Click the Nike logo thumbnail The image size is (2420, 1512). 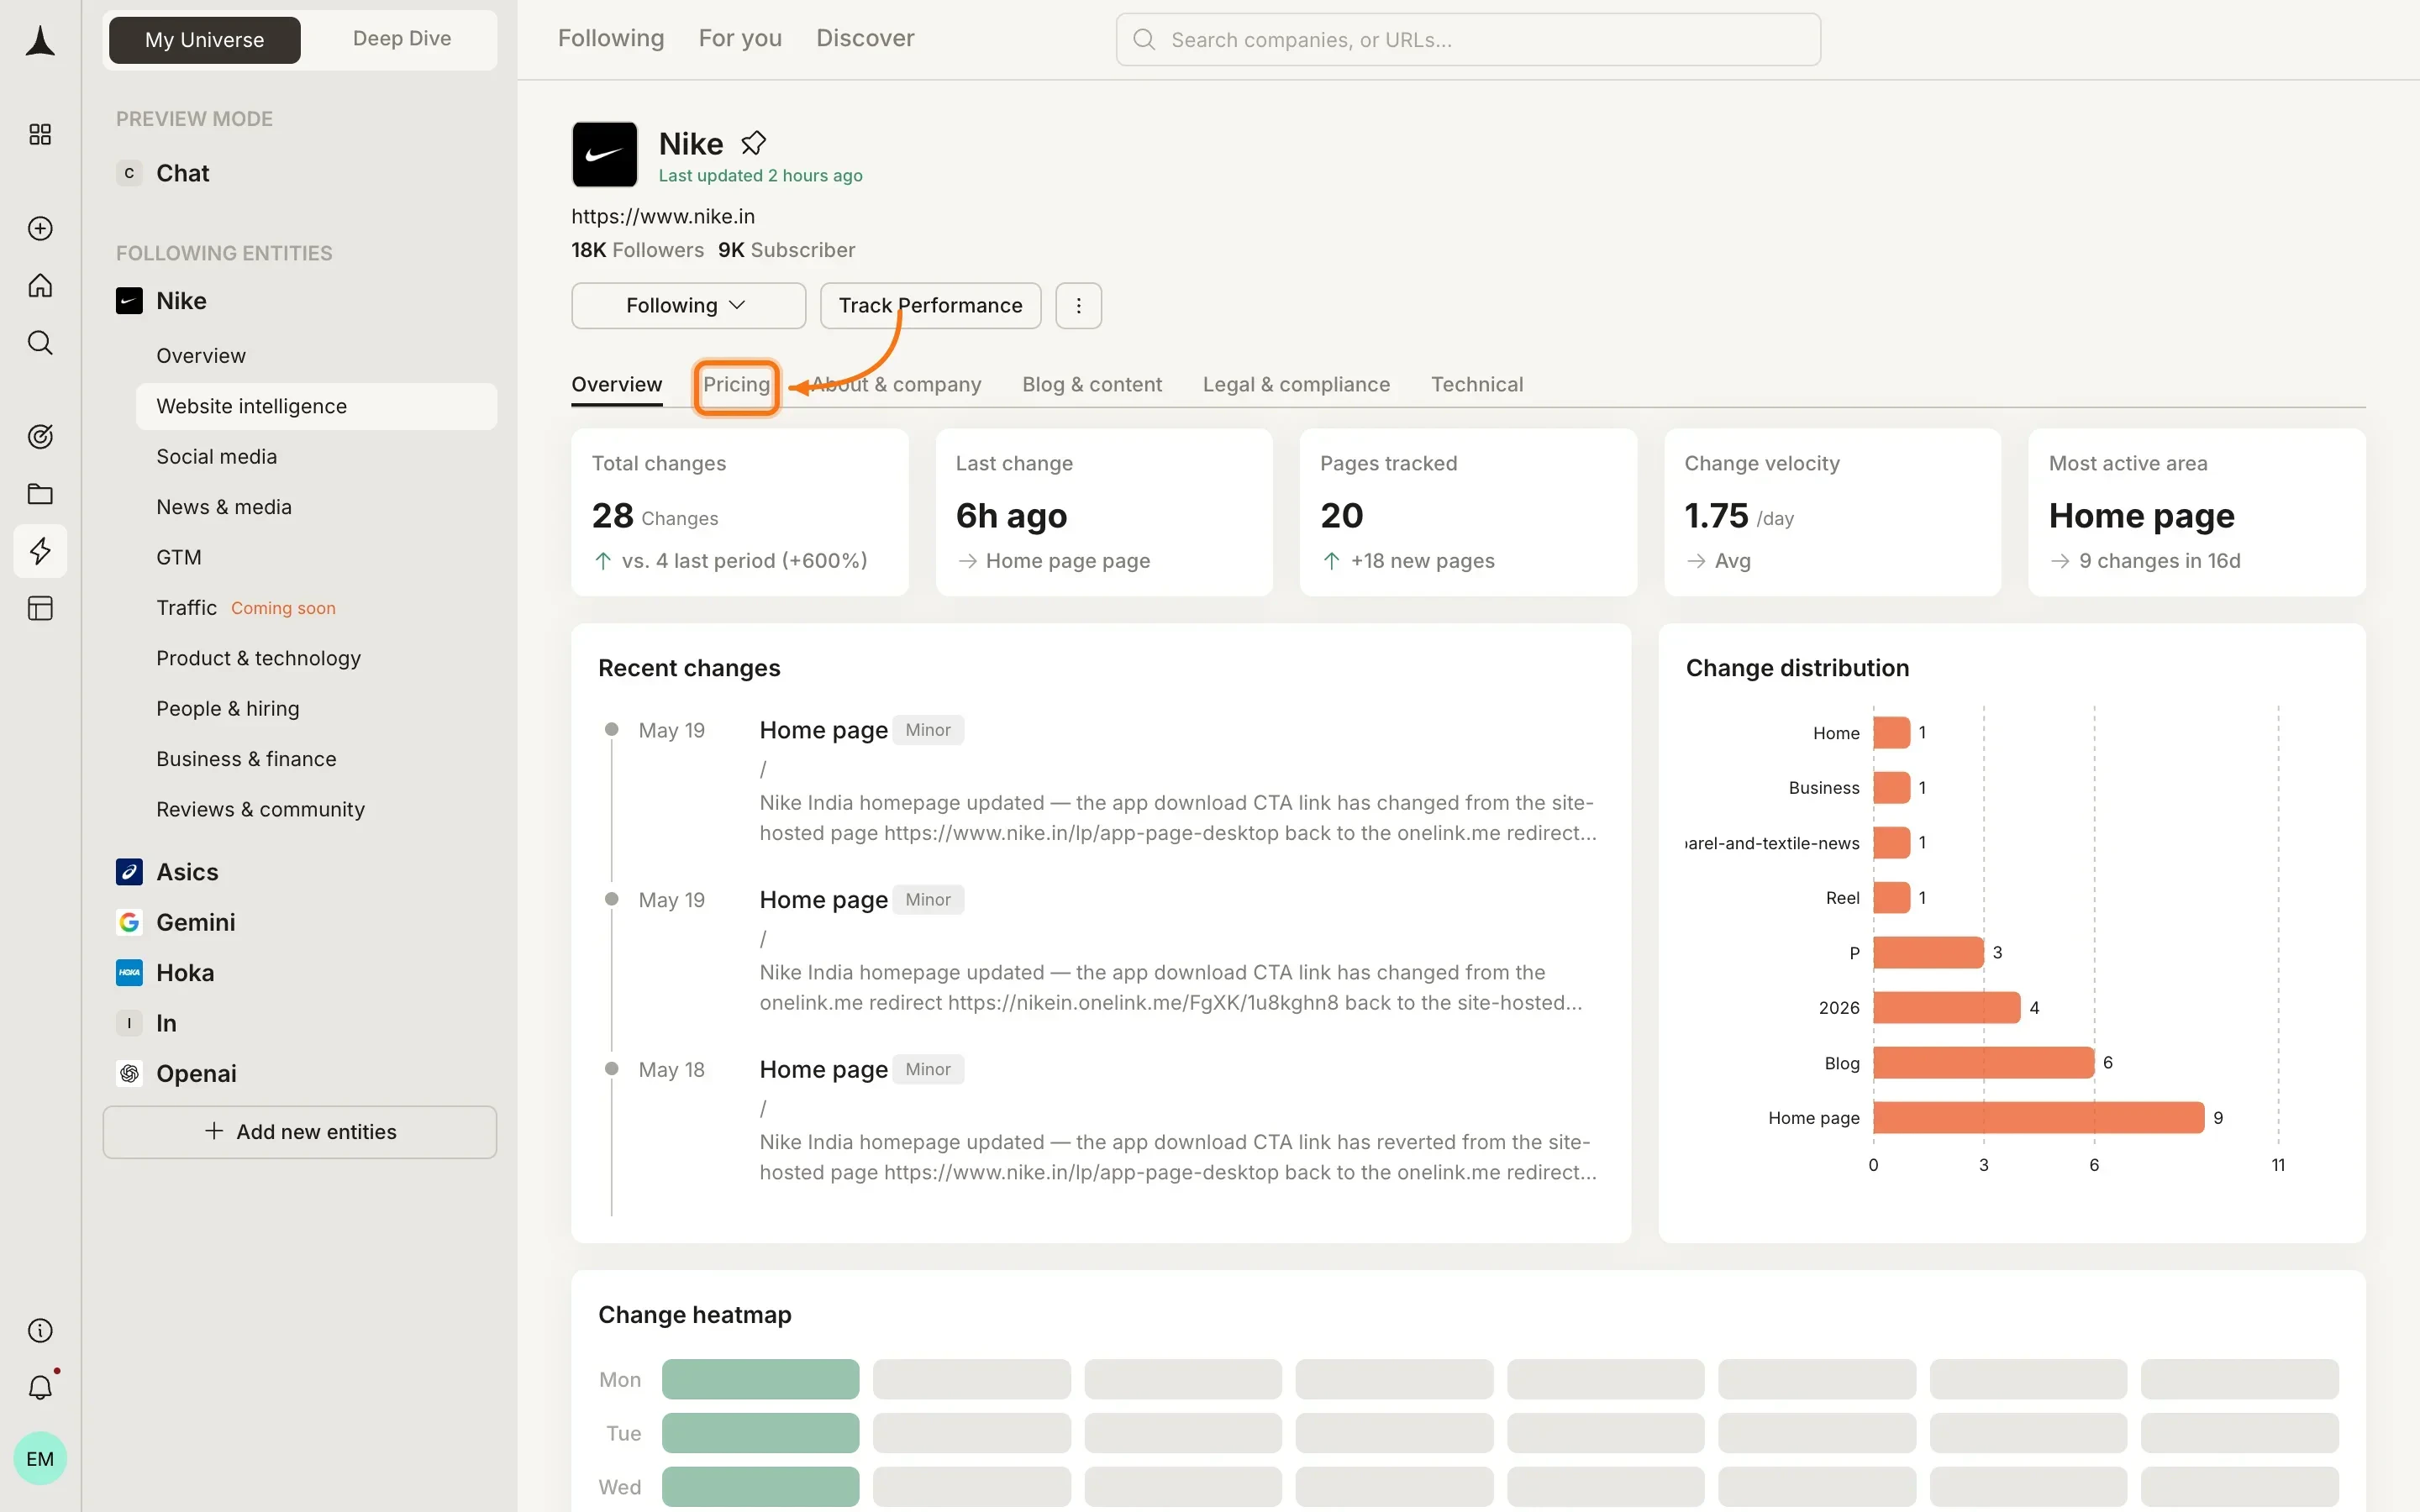pos(604,154)
